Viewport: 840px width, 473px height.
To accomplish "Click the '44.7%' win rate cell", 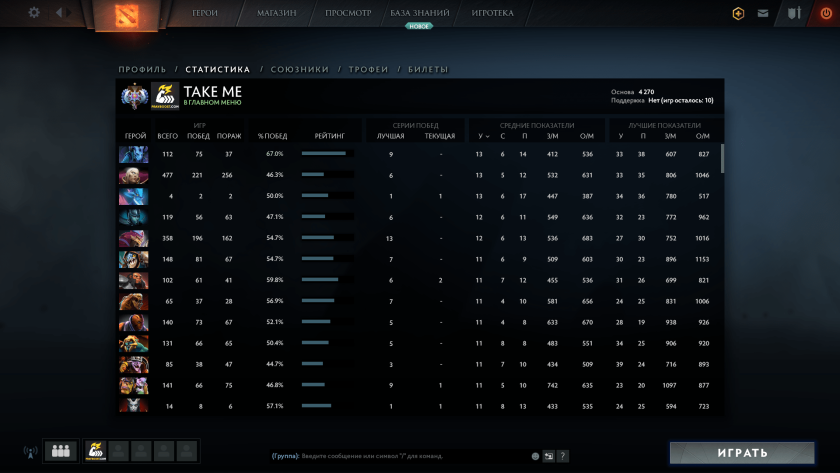I will coord(275,364).
